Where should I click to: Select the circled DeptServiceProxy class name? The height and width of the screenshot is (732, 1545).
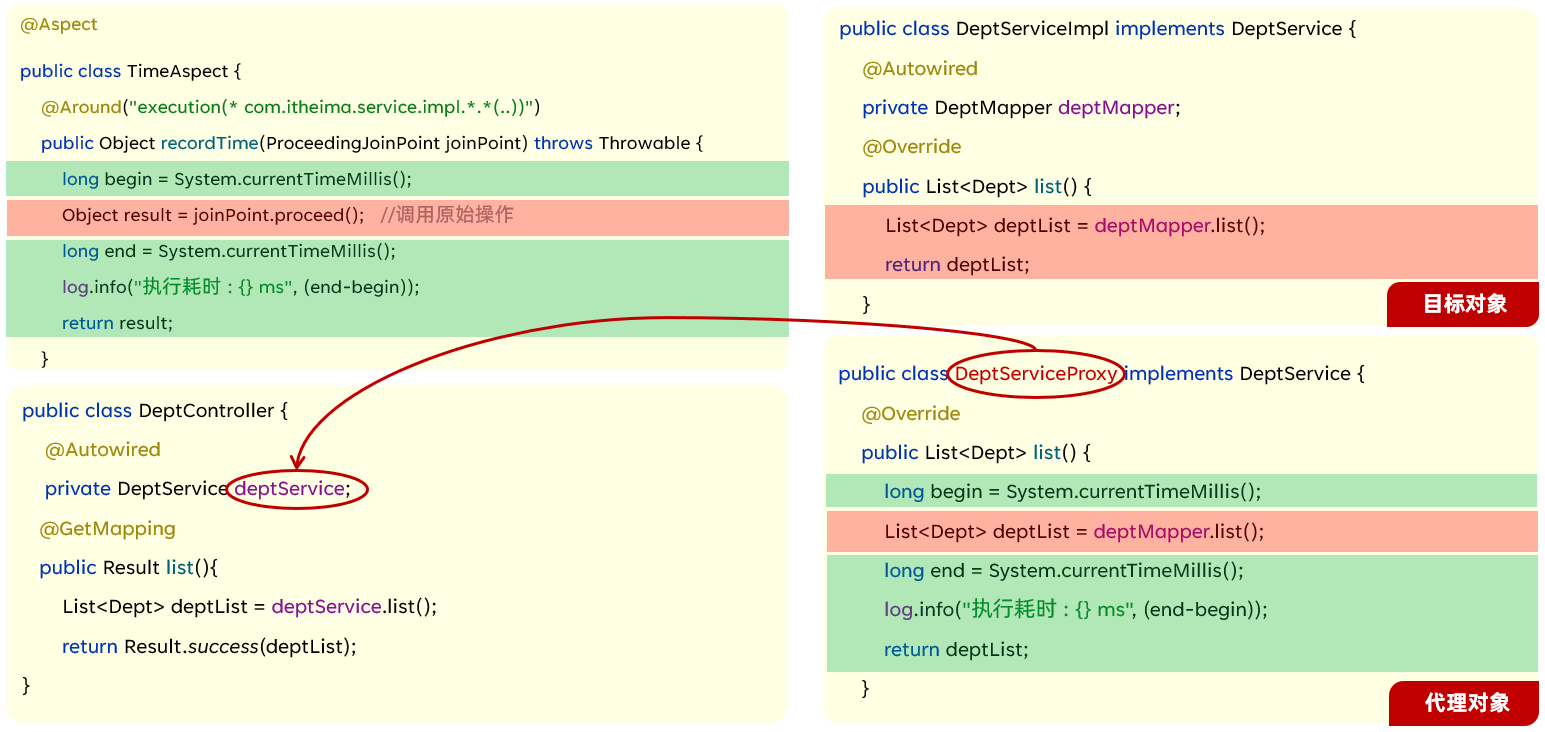(x=1034, y=373)
